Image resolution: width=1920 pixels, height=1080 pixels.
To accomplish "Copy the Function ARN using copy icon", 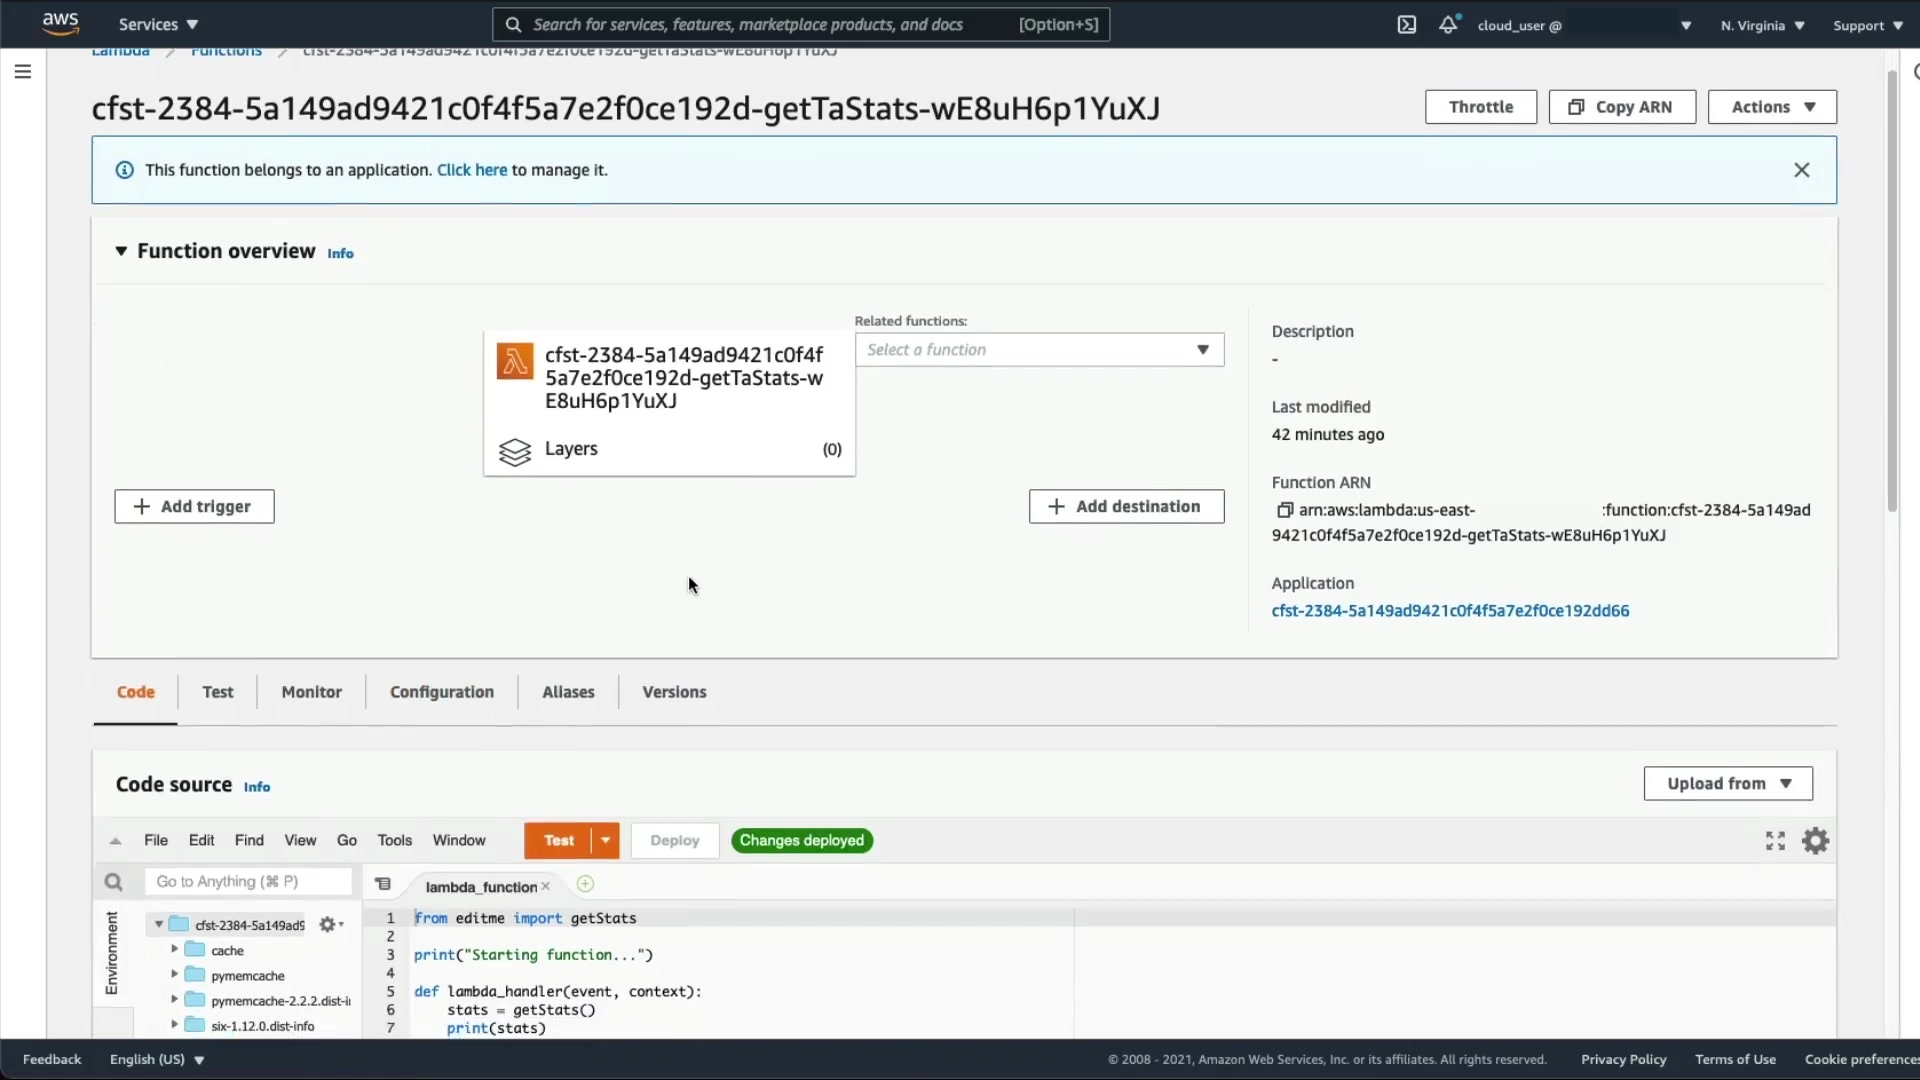I will [1285, 510].
